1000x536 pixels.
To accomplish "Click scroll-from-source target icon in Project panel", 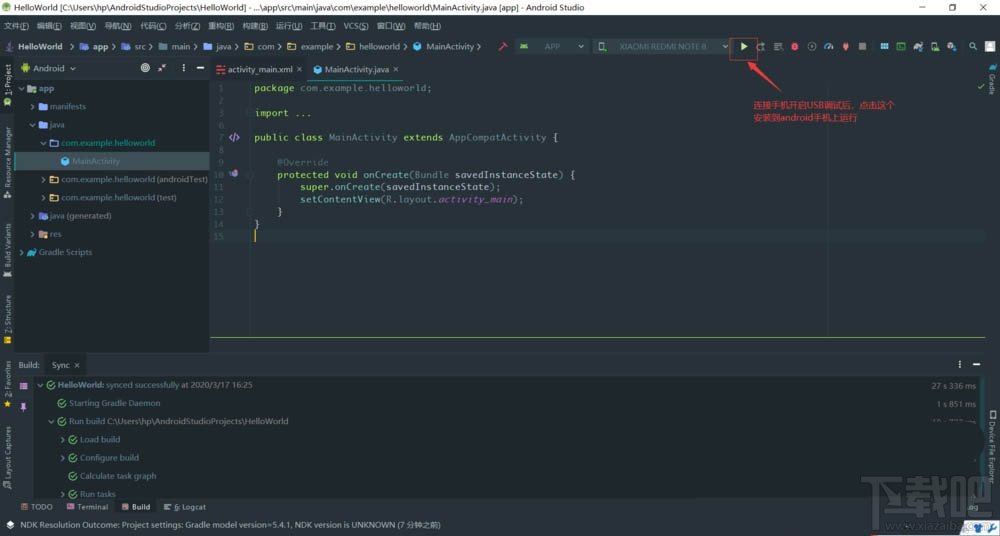I will click(x=145, y=68).
